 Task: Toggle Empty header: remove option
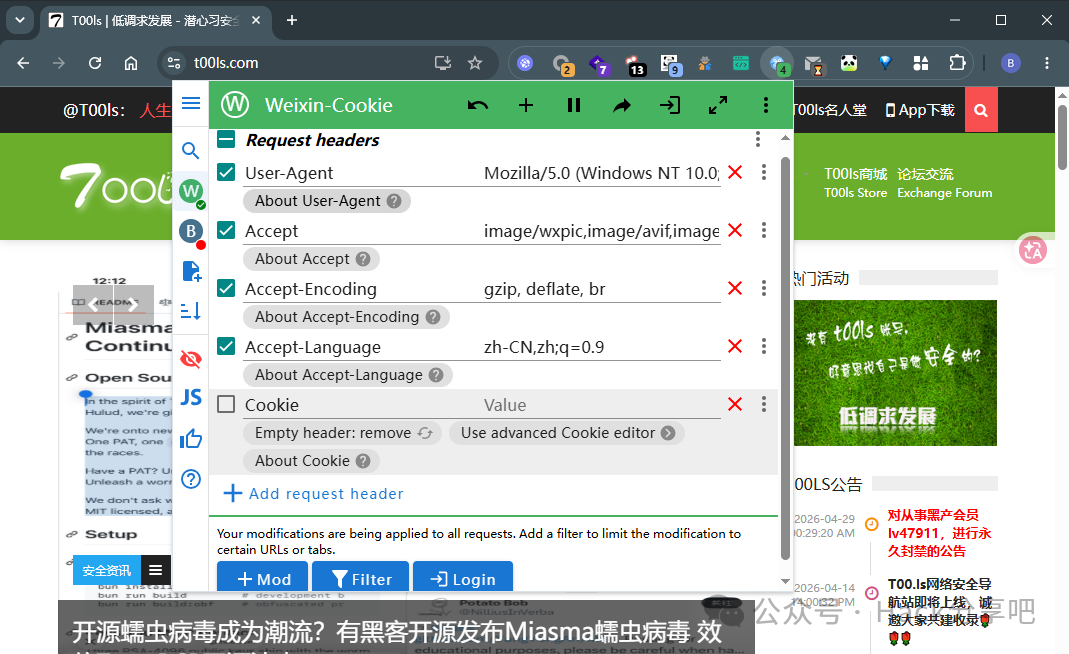[x=342, y=433]
